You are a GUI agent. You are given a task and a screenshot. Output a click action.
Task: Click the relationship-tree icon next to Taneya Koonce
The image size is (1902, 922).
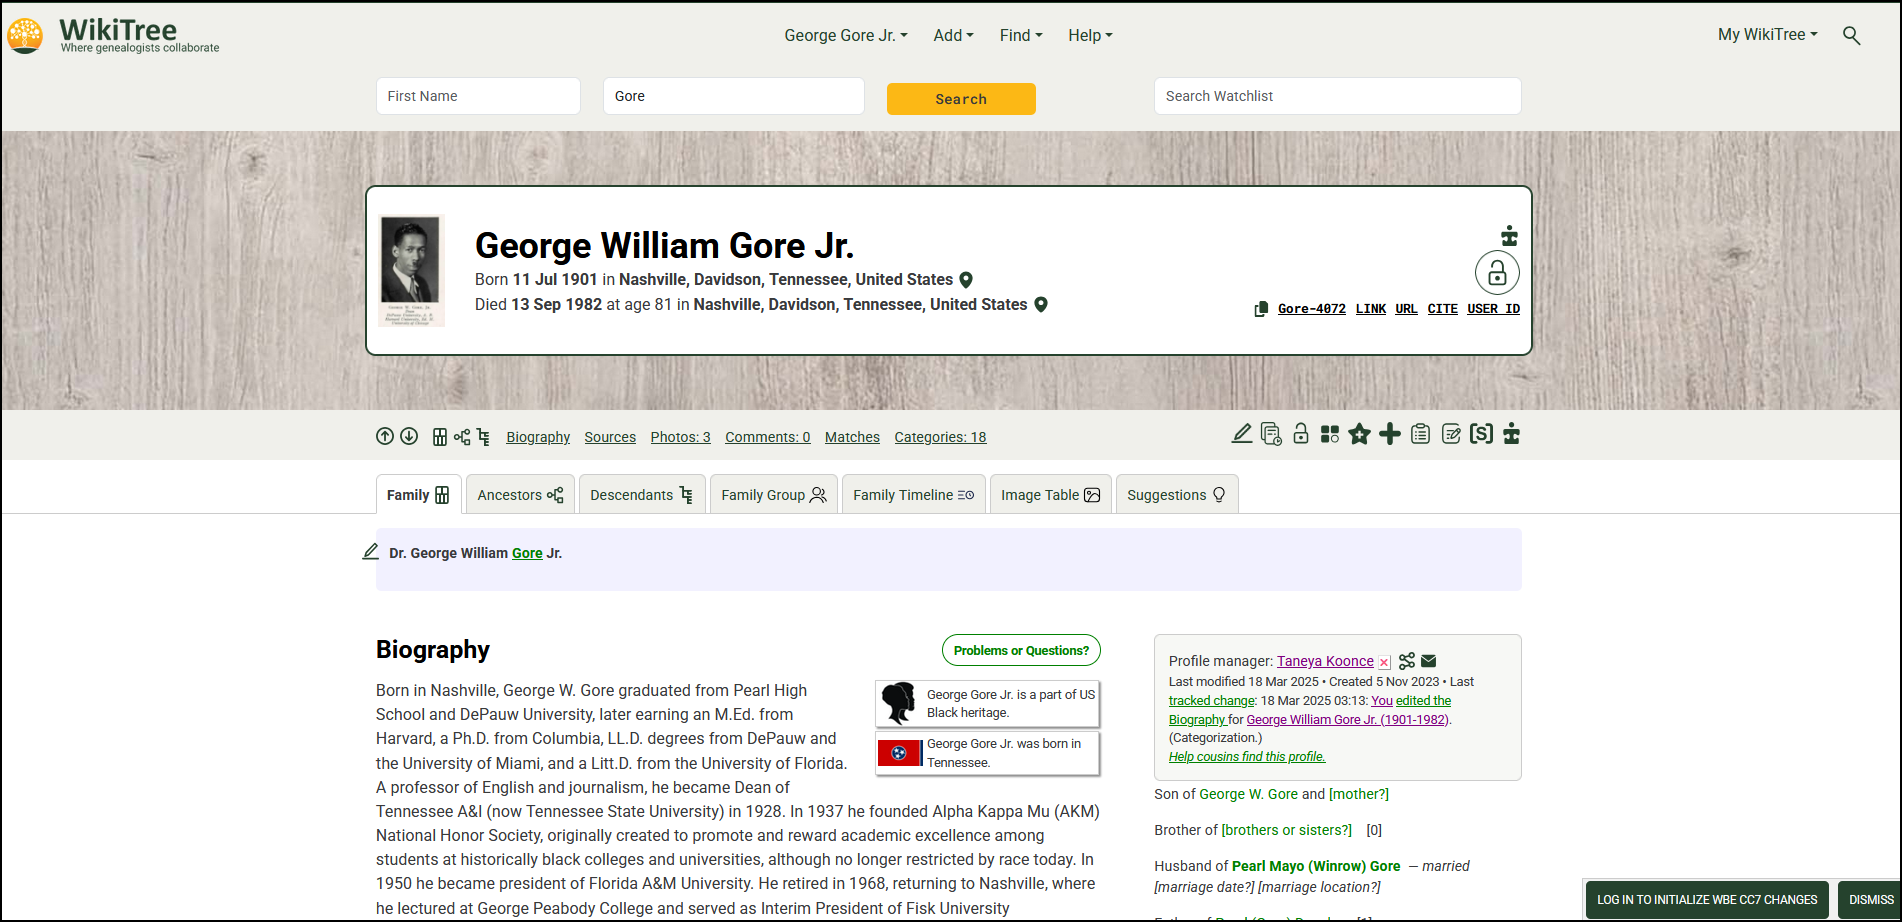point(1407,661)
